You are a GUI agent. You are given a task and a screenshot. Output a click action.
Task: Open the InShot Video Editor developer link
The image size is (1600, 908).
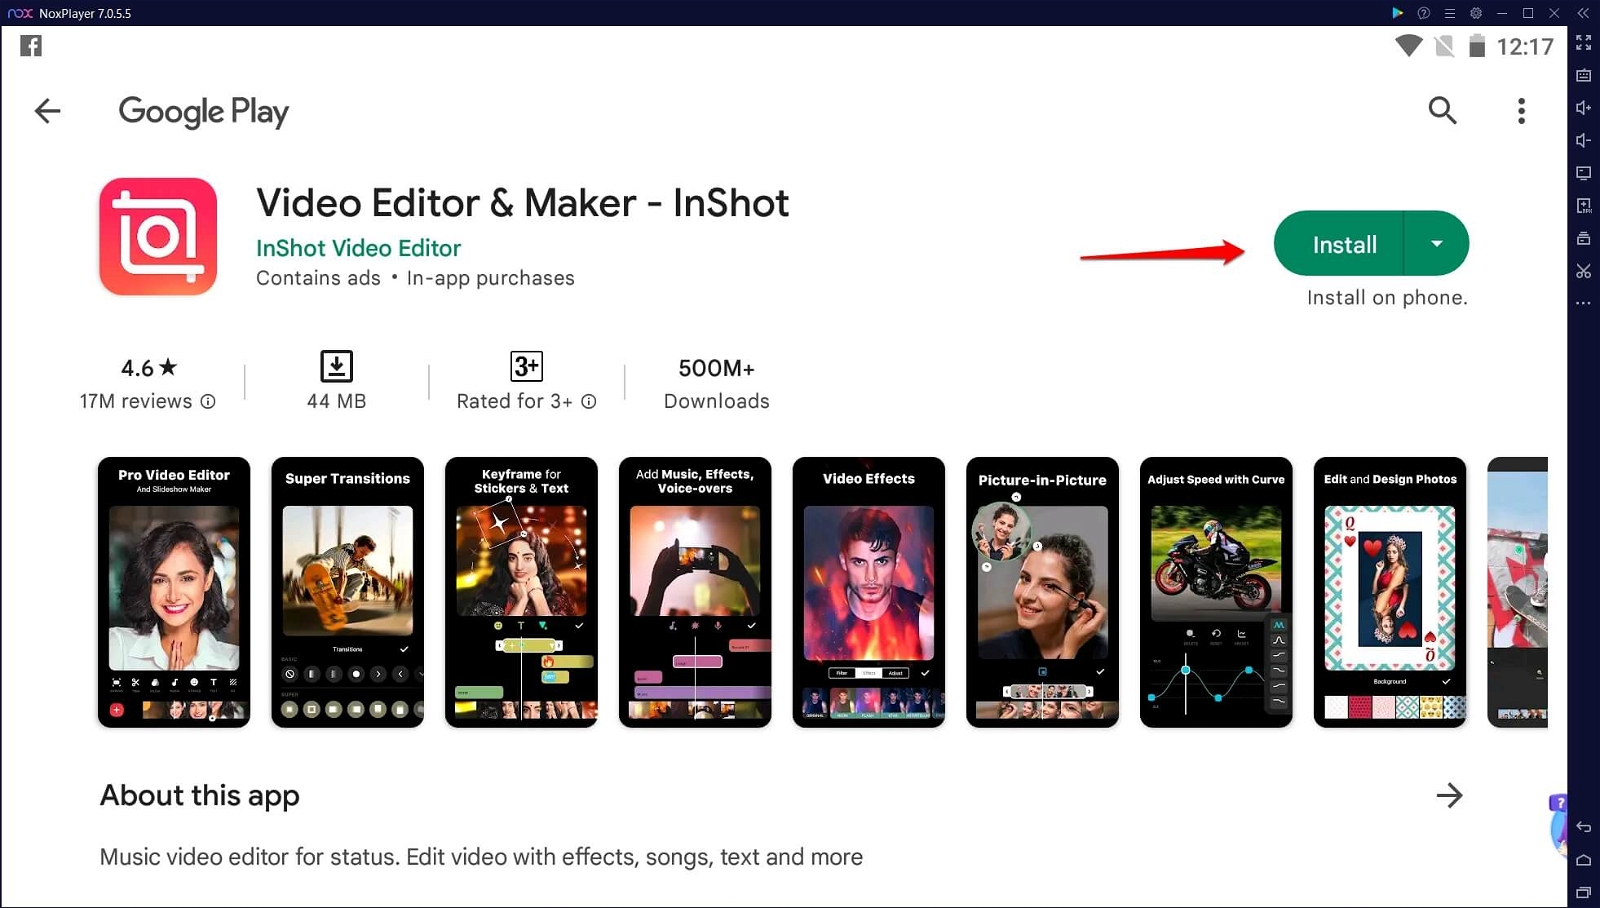[358, 248]
